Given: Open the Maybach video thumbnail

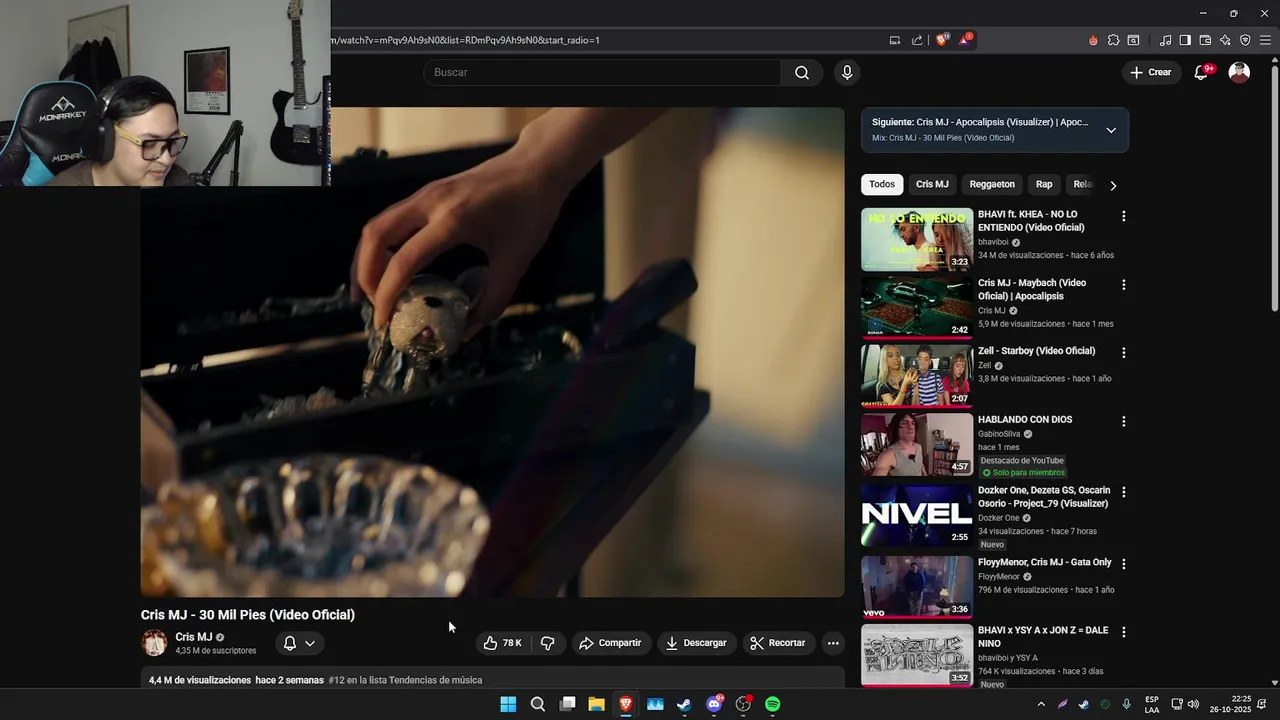Looking at the screenshot, I should tap(917, 308).
